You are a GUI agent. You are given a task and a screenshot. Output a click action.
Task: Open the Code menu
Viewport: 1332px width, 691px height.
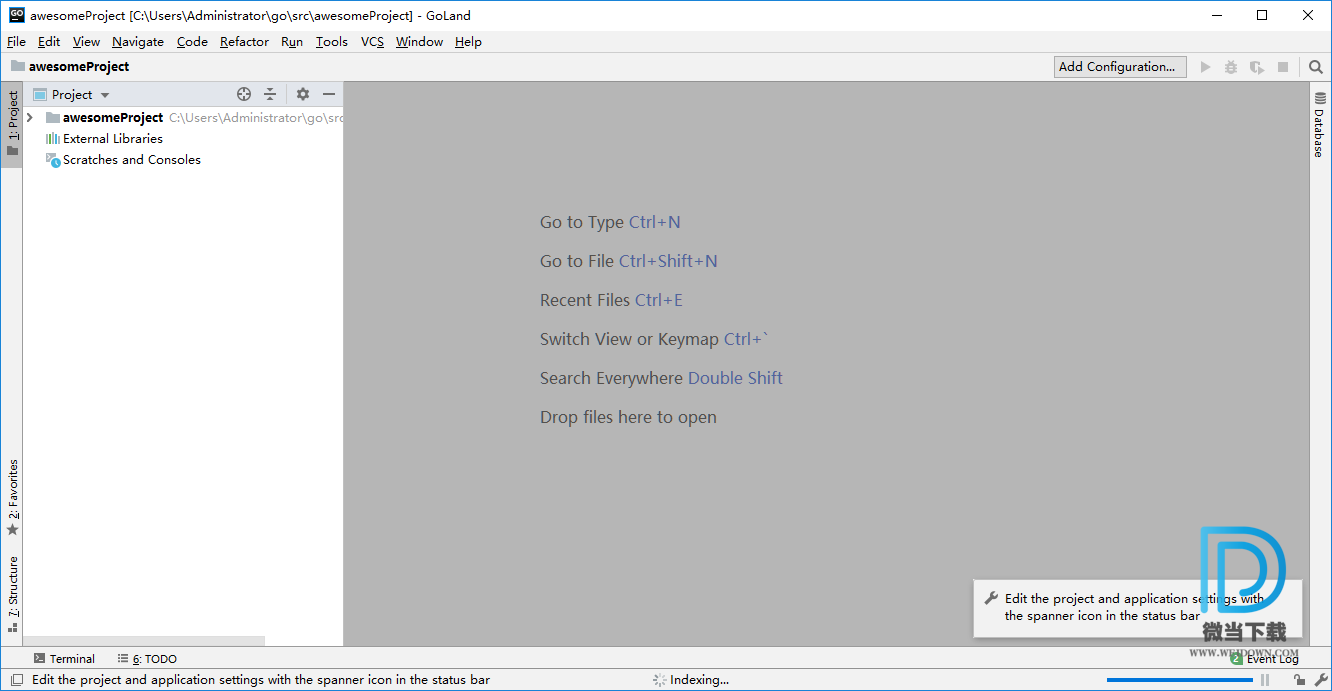[x=192, y=41]
